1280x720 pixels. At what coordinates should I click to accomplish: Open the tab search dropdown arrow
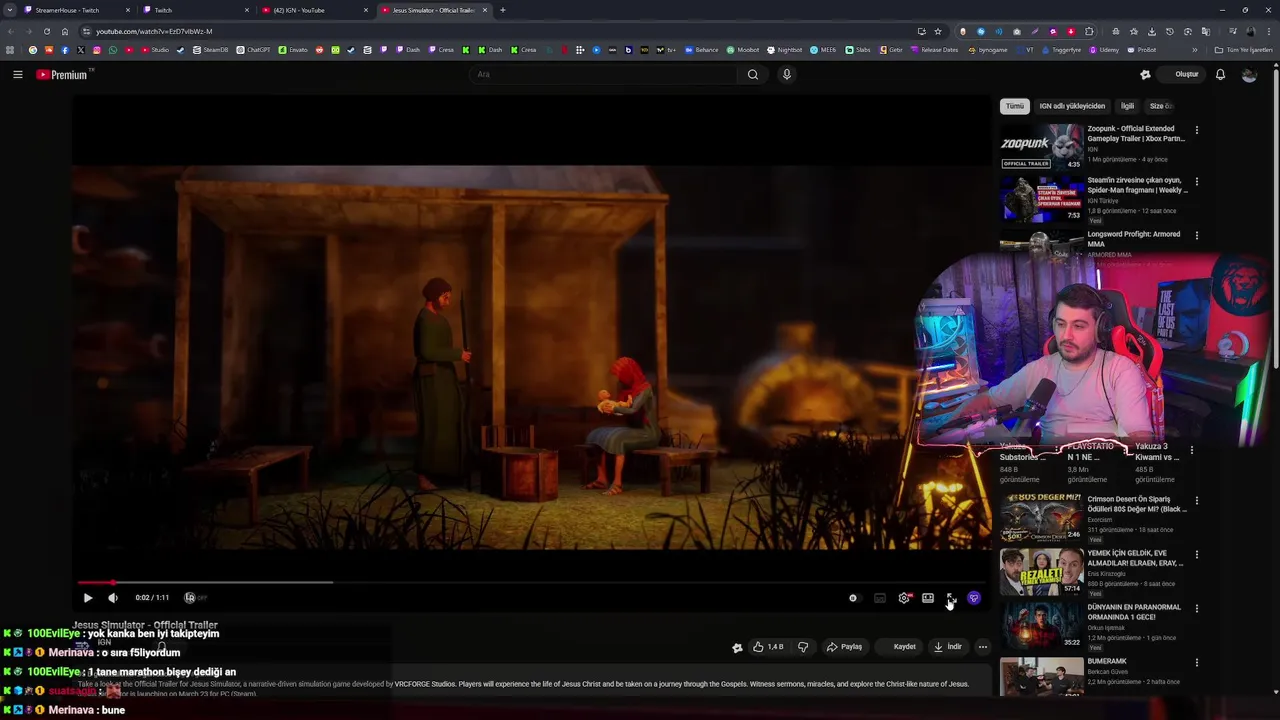pos(9,10)
